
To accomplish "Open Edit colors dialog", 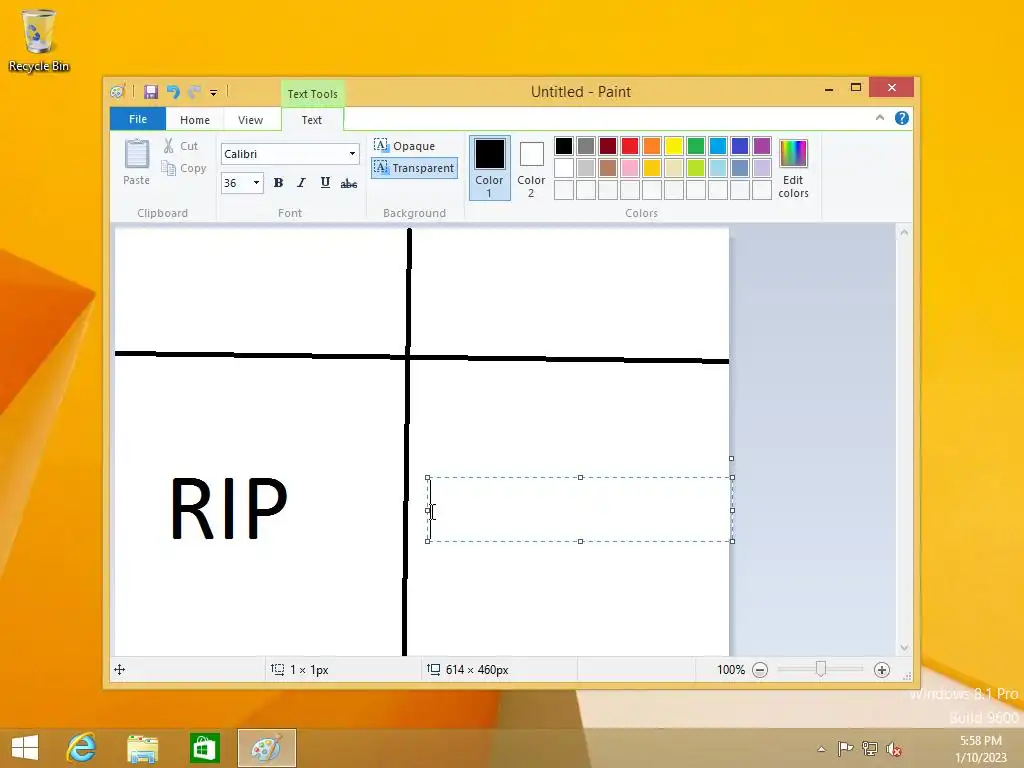I will tap(793, 168).
